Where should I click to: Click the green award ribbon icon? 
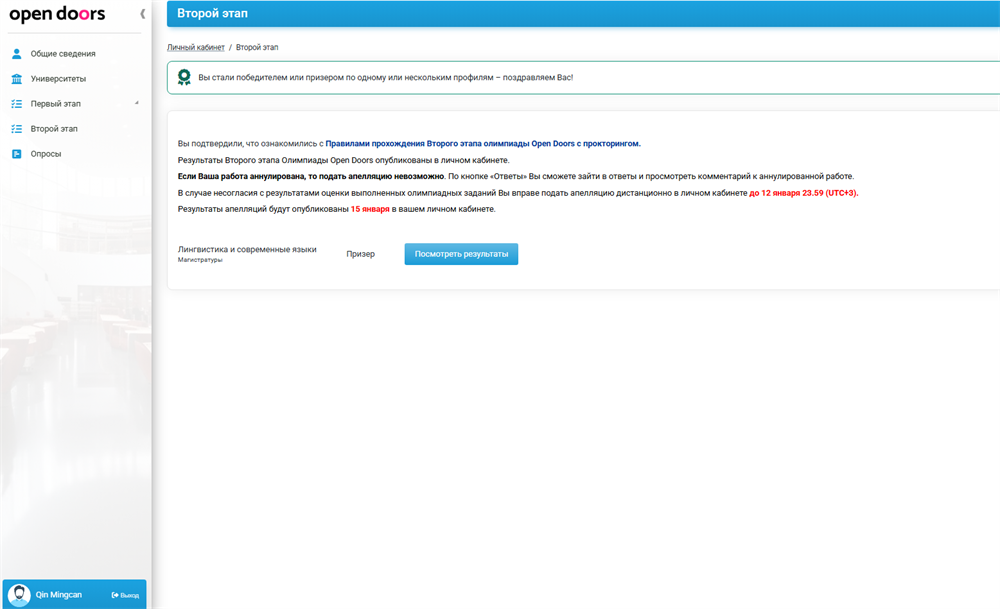[x=184, y=77]
